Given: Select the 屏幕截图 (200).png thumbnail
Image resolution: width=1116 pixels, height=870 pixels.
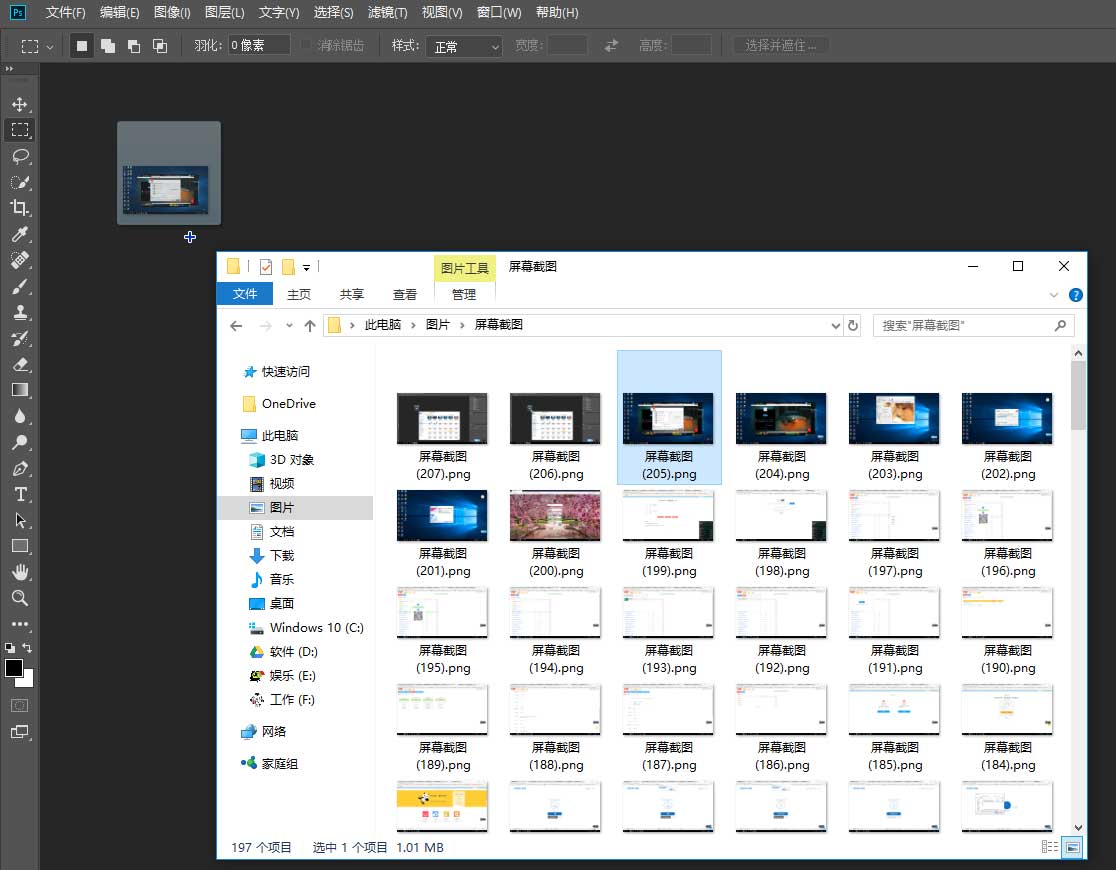Looking at the screenshot, I should (x=555, y=515).
